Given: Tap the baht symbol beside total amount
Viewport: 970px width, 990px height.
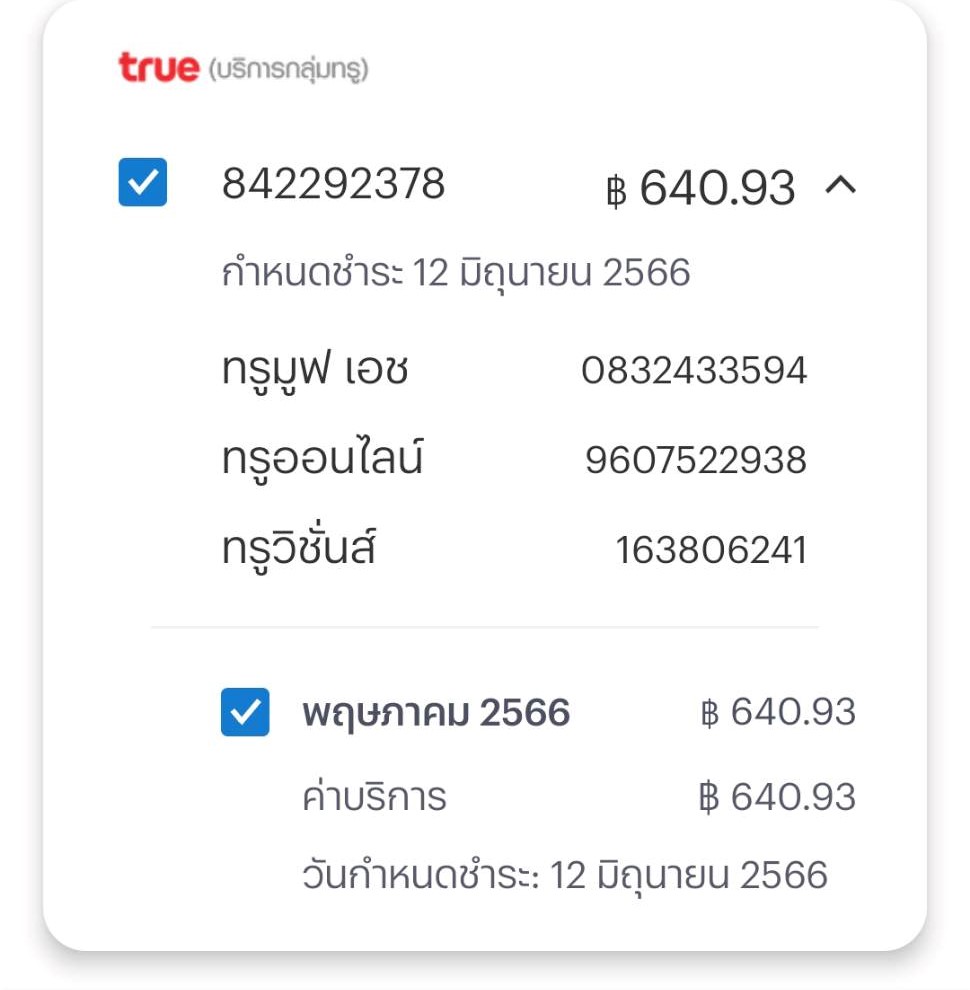Looking at the screenshot, I should [x=616, y=191].
